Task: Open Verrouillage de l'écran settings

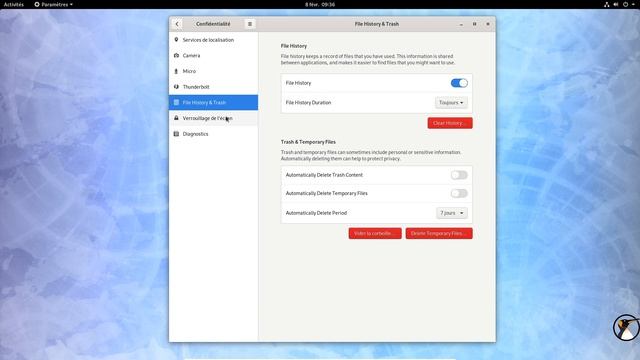Action: [213, 118]
